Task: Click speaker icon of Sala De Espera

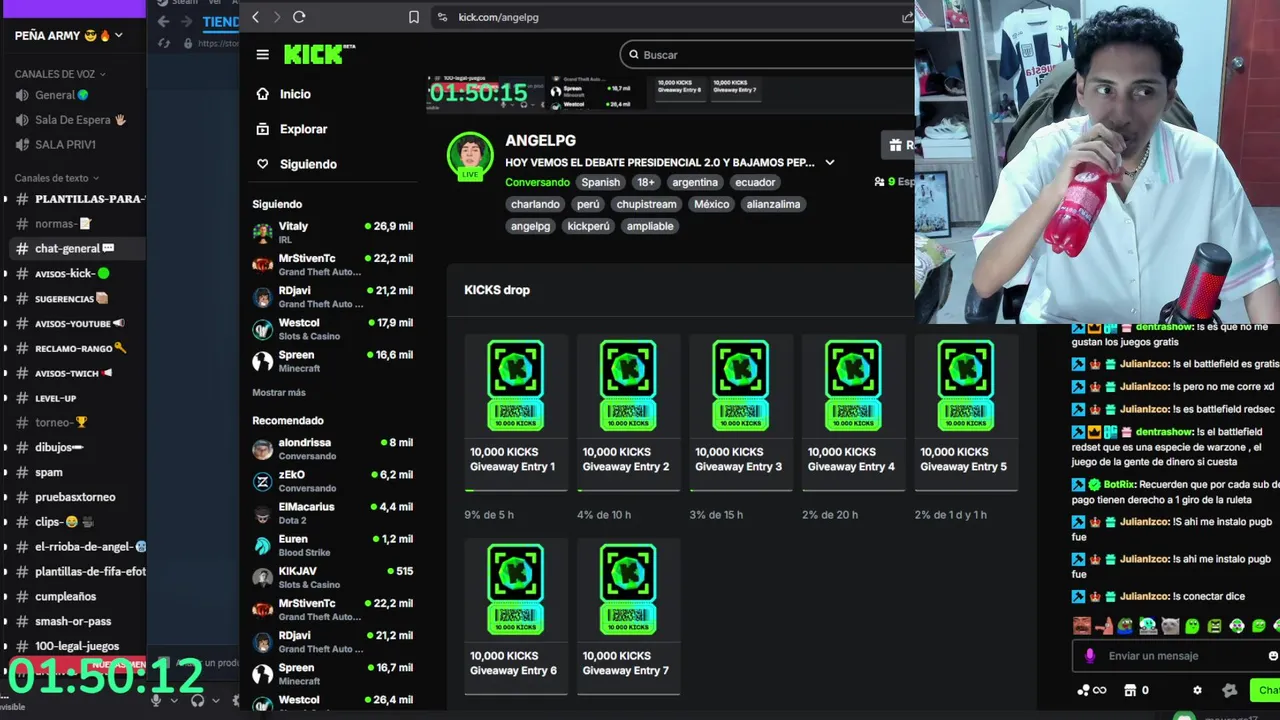Action: [22, 120]
